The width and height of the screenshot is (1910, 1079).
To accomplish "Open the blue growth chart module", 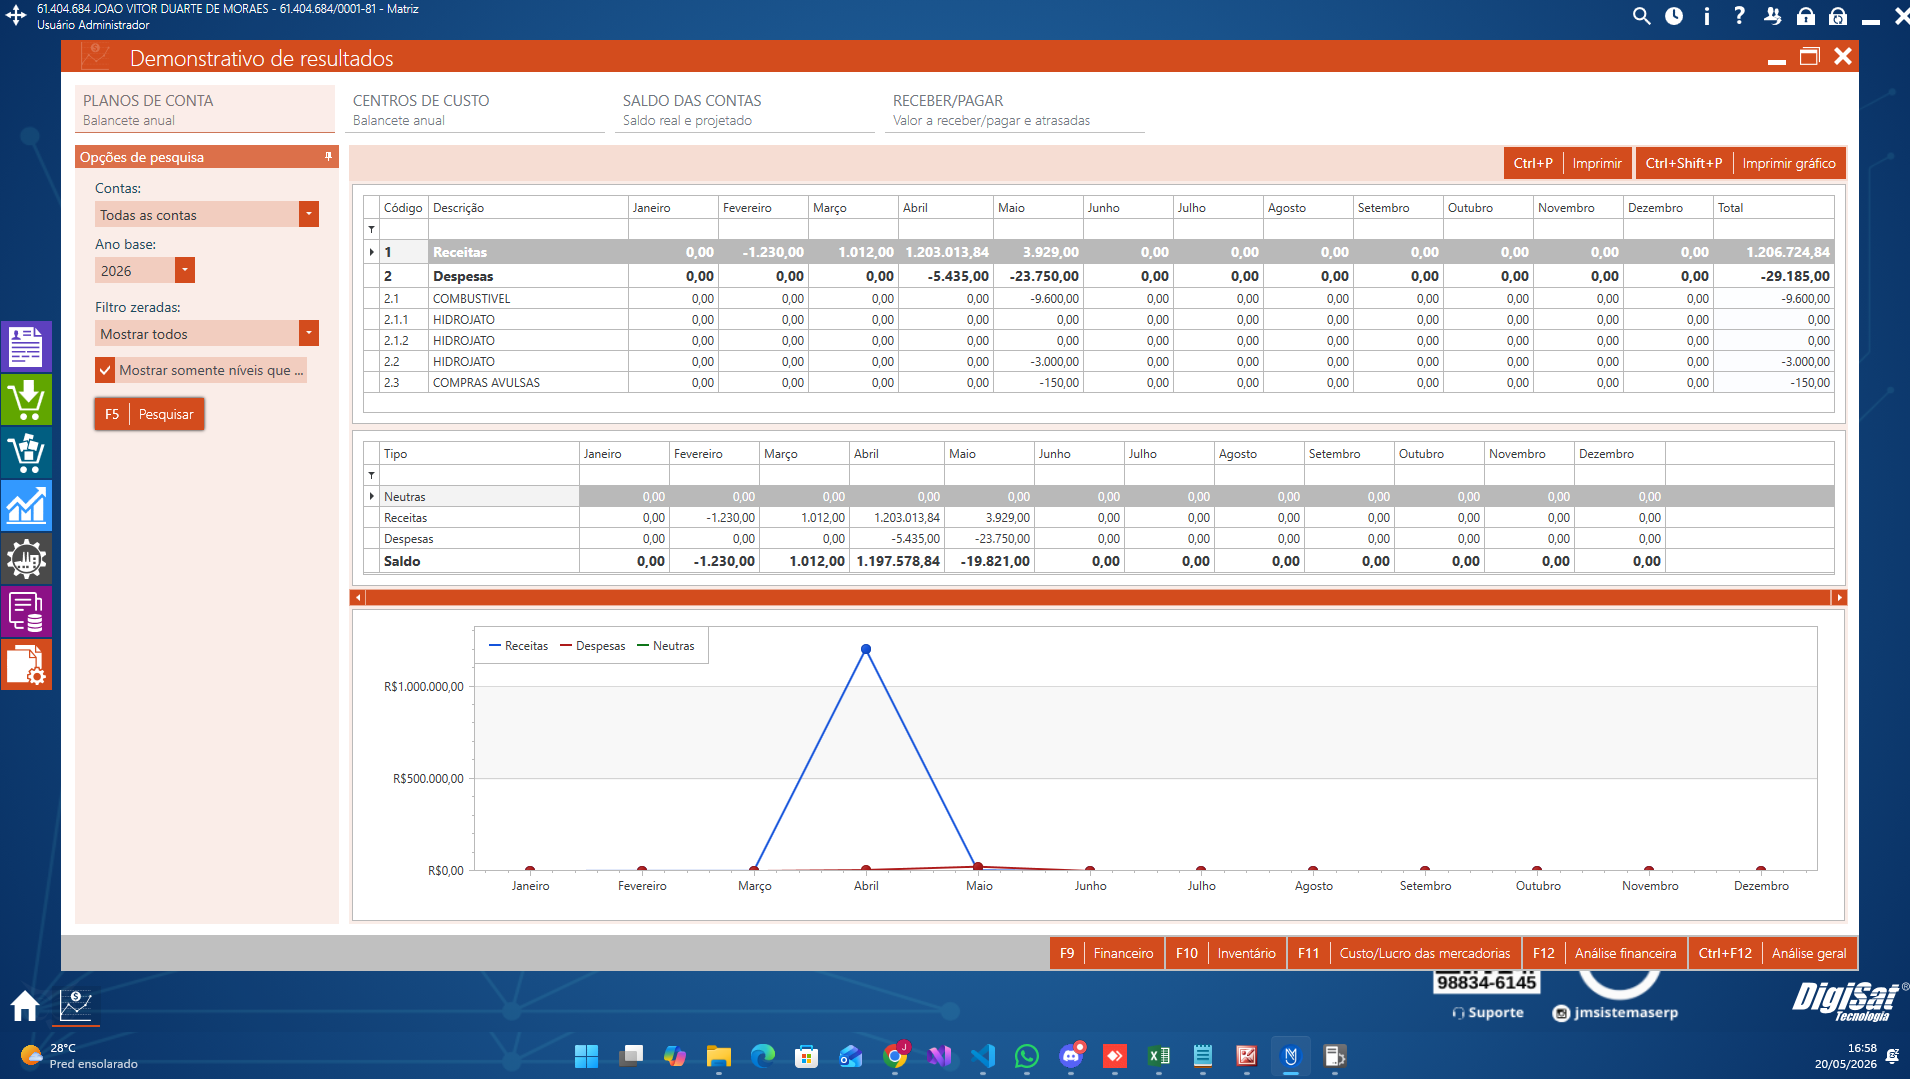I will tap(26, 505).
